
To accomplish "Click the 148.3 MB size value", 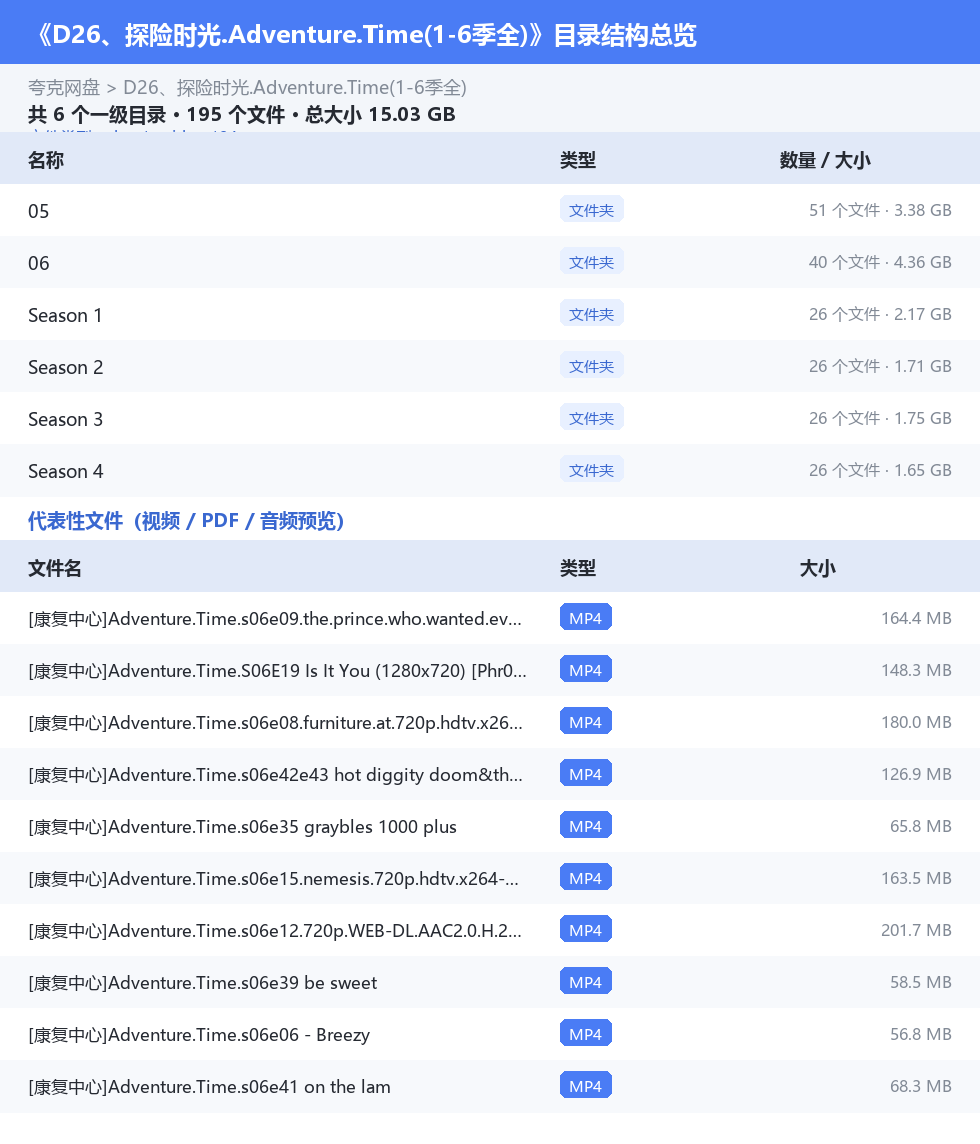I will tap(916, 670).
